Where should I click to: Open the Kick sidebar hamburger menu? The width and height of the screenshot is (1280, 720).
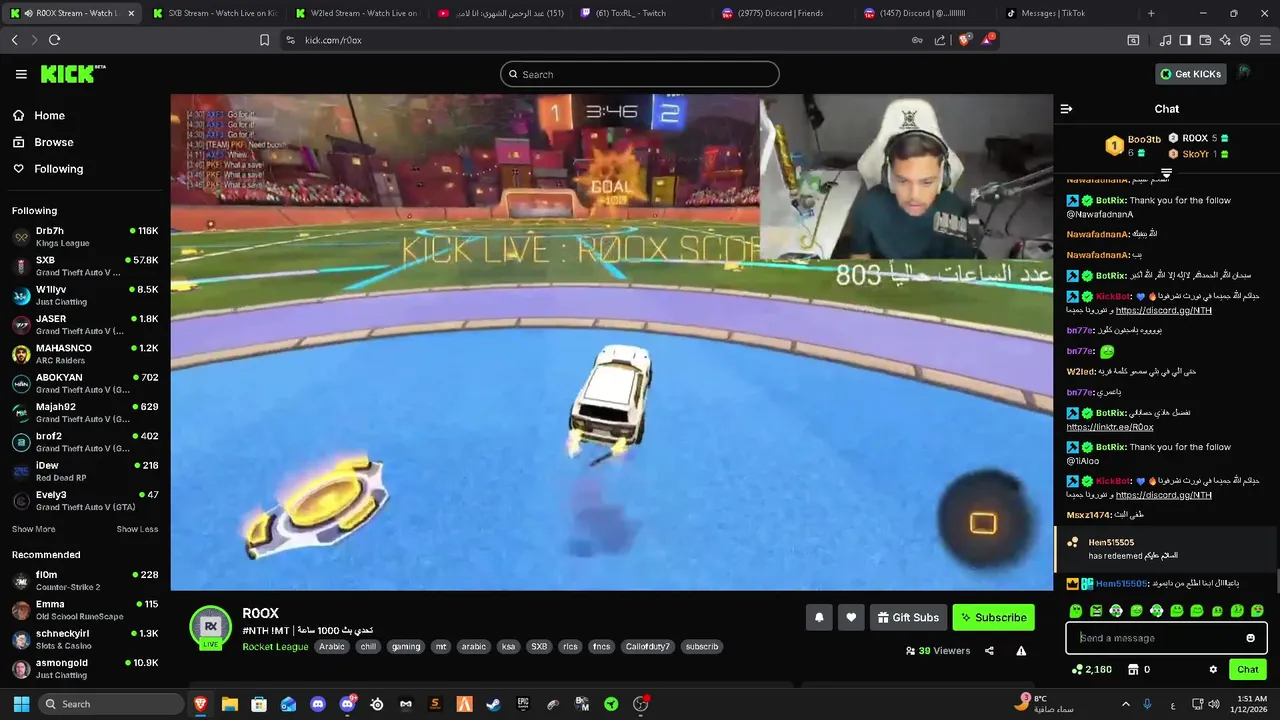(x=21, y=74)
